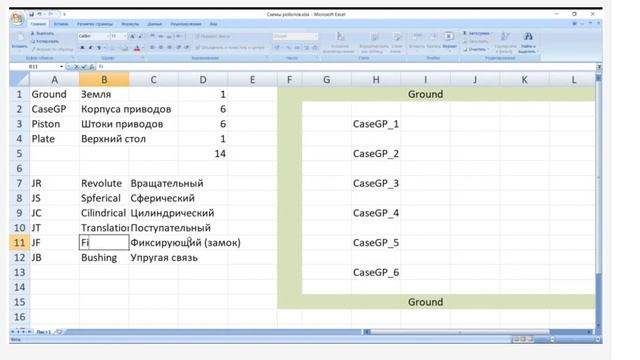Open the Рецензирование (Review) ribbon tab
Viewport: 640px width, 360px height.
186,24
